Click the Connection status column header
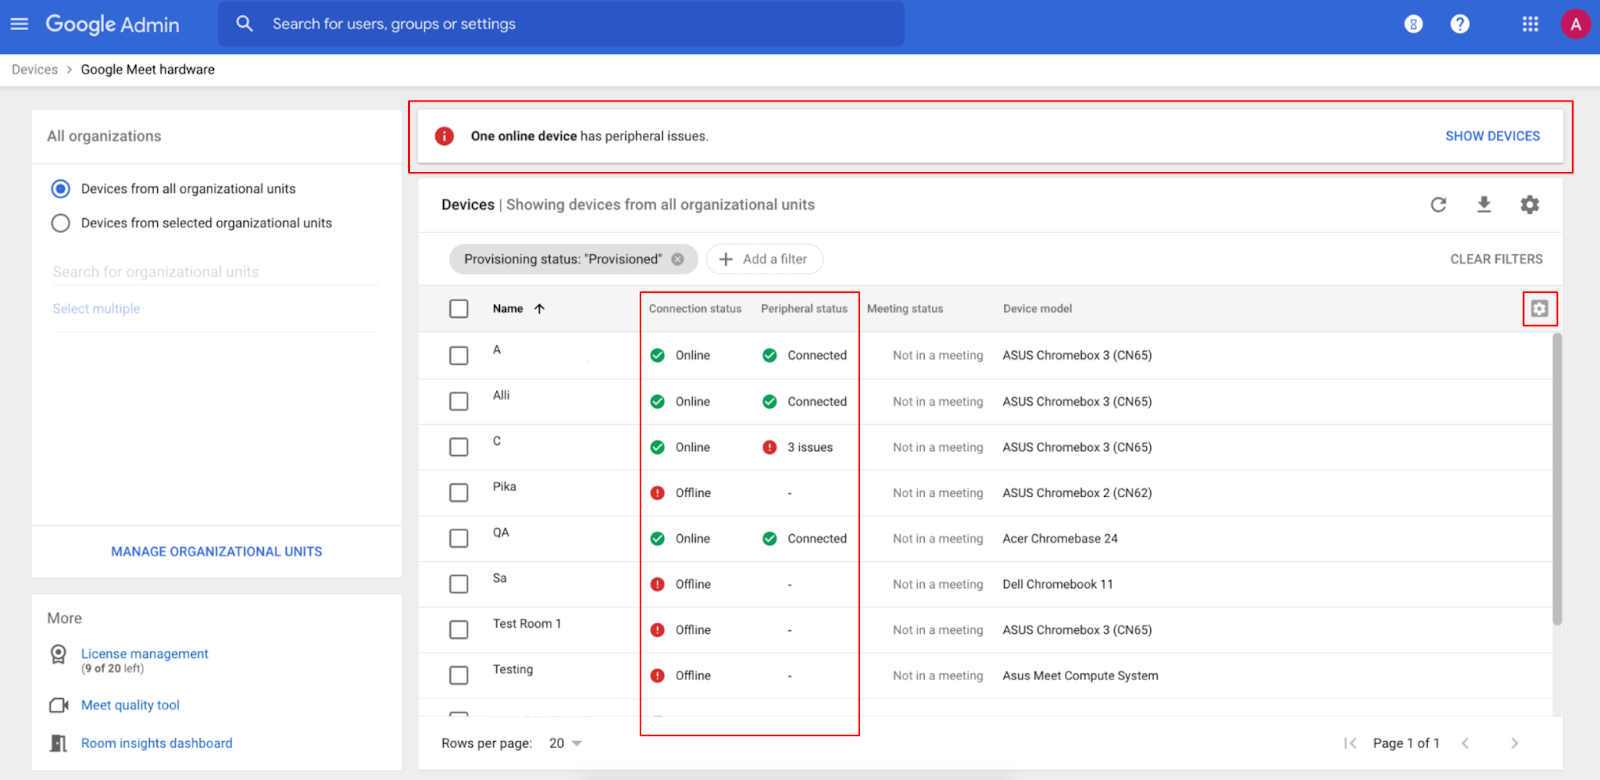The width and height of the screenshot is (1600, 780). point(695,309)
